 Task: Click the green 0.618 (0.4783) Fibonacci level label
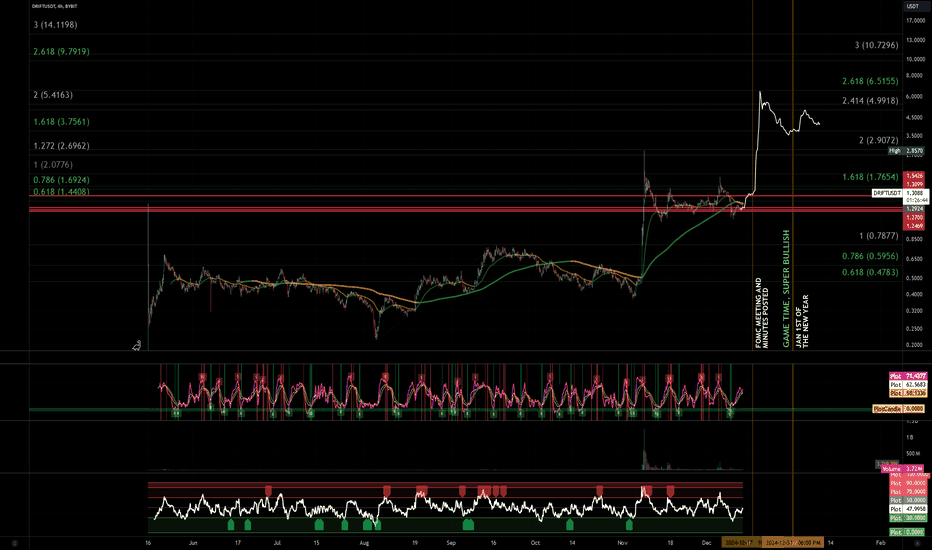870,272
